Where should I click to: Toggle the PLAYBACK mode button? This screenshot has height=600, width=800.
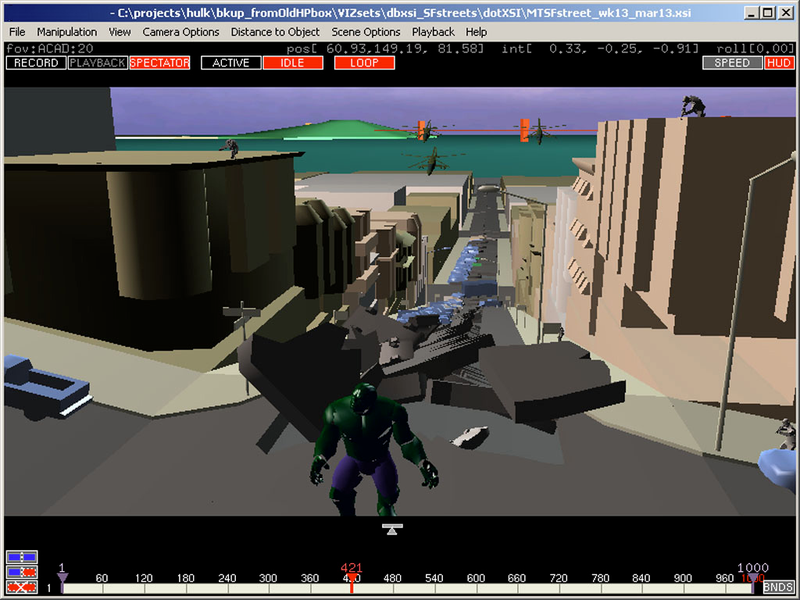click(97, 63)
